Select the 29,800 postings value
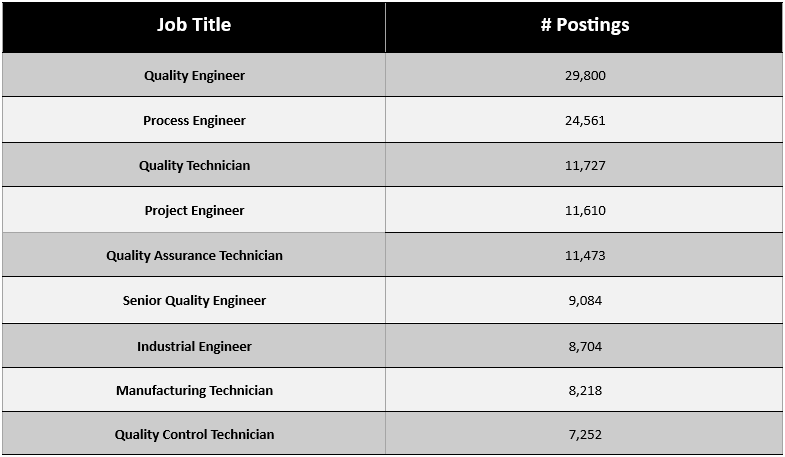785x457 pixels. coord(585,76)
